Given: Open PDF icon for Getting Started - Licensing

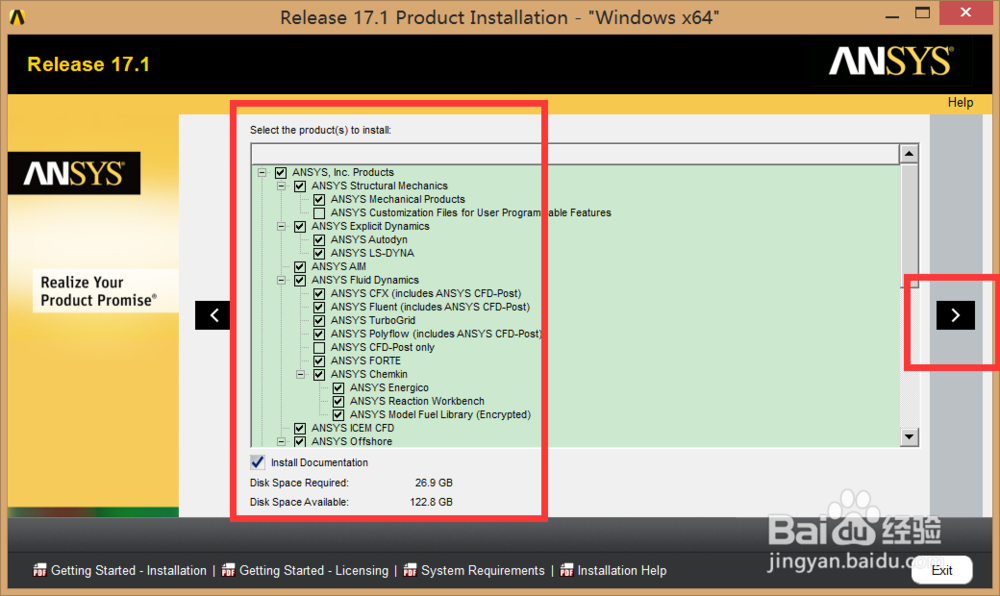Looking at the screenshot, I should [x=228, y=570].
